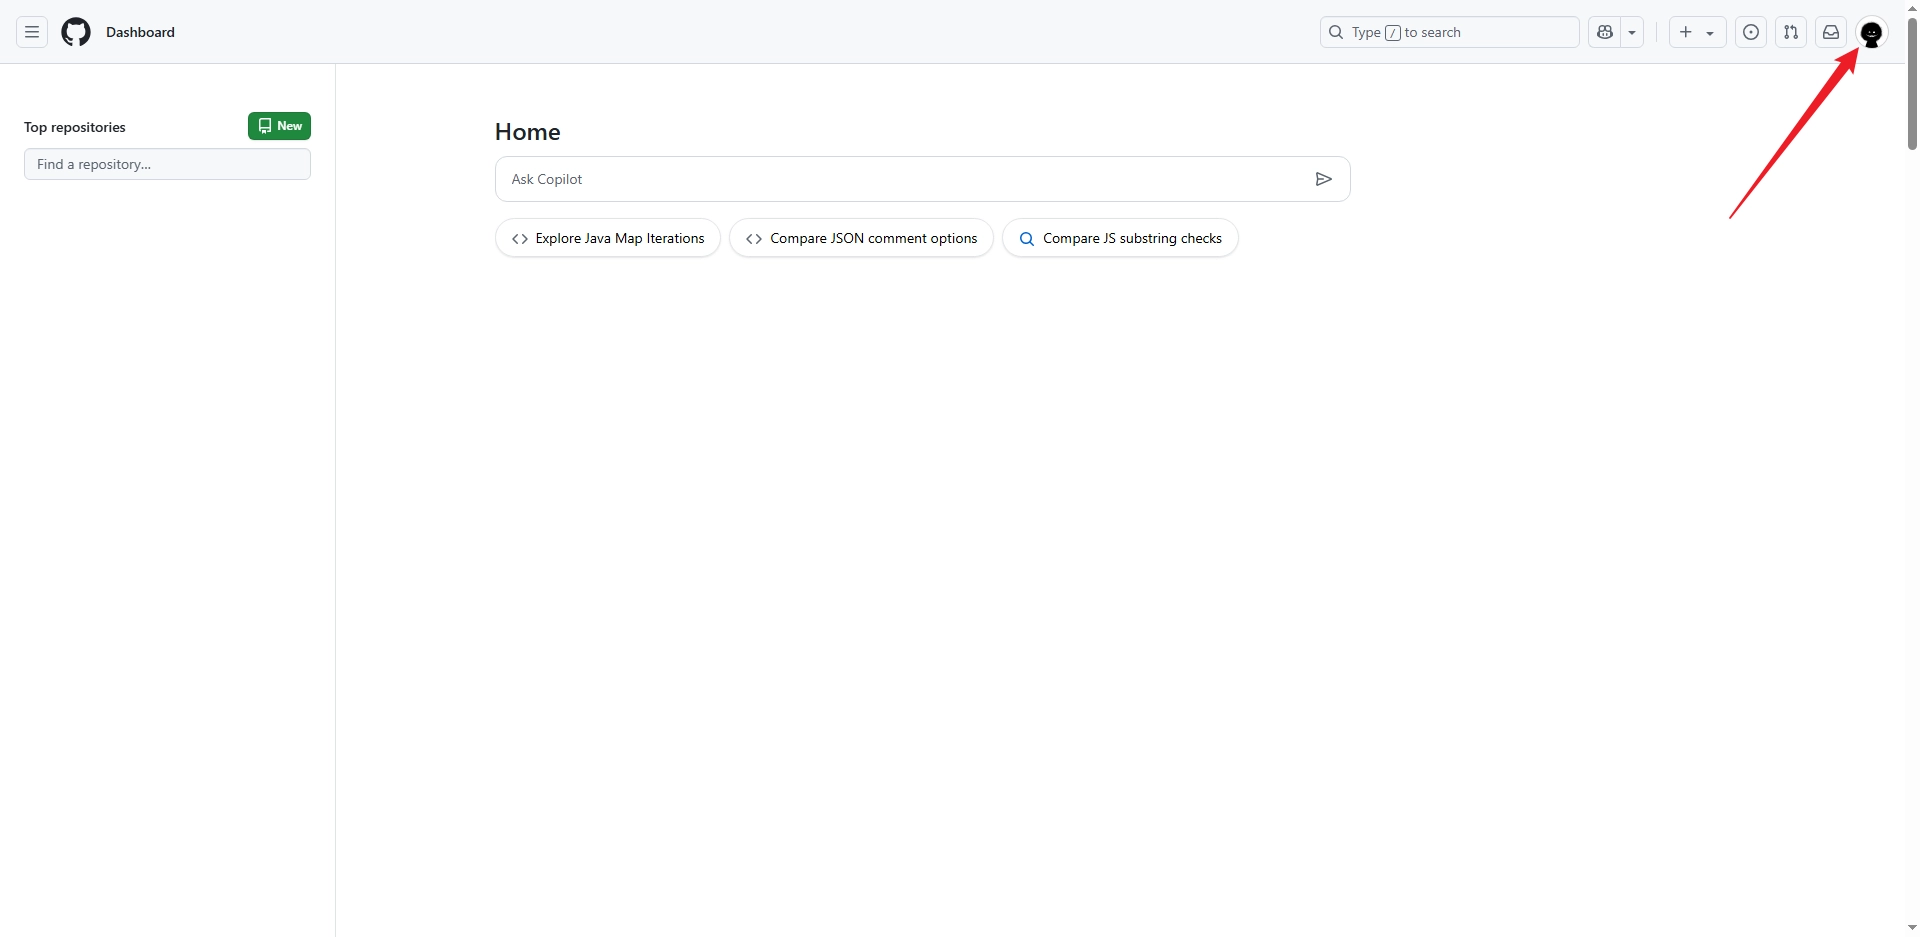Expand the Copilot dropdown arrow
The width and height of the screenshot is (1920, 937).
point(1632,32)
